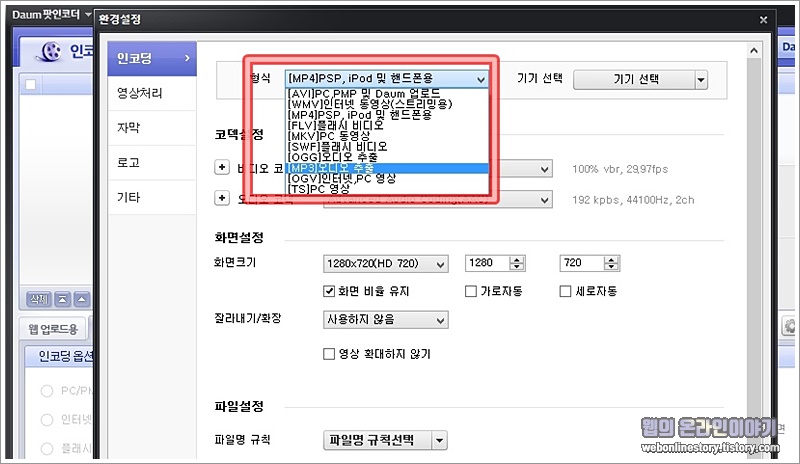The height and width of the screenshot is (464, 800).
Task: Open 잘라내기/확장 사용하지 않음 dropdown
Action: pos(386,320)
